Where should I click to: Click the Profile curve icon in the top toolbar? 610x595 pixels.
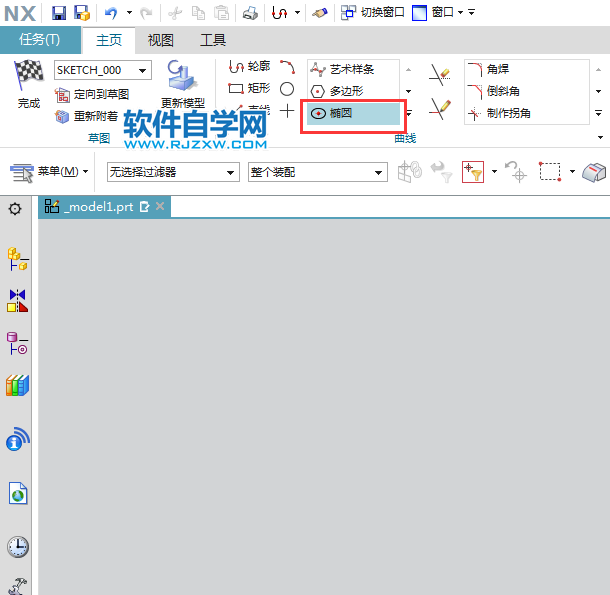pyautogui.click(x=279, y=13)
